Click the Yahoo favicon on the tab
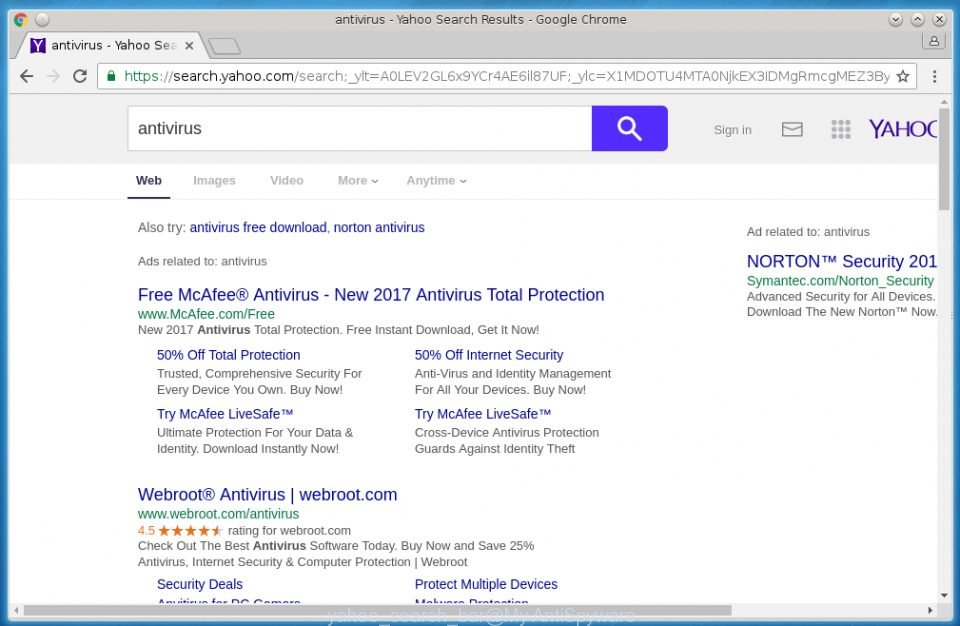This screenshot has height=626, width=960. (x=38, y=45)
